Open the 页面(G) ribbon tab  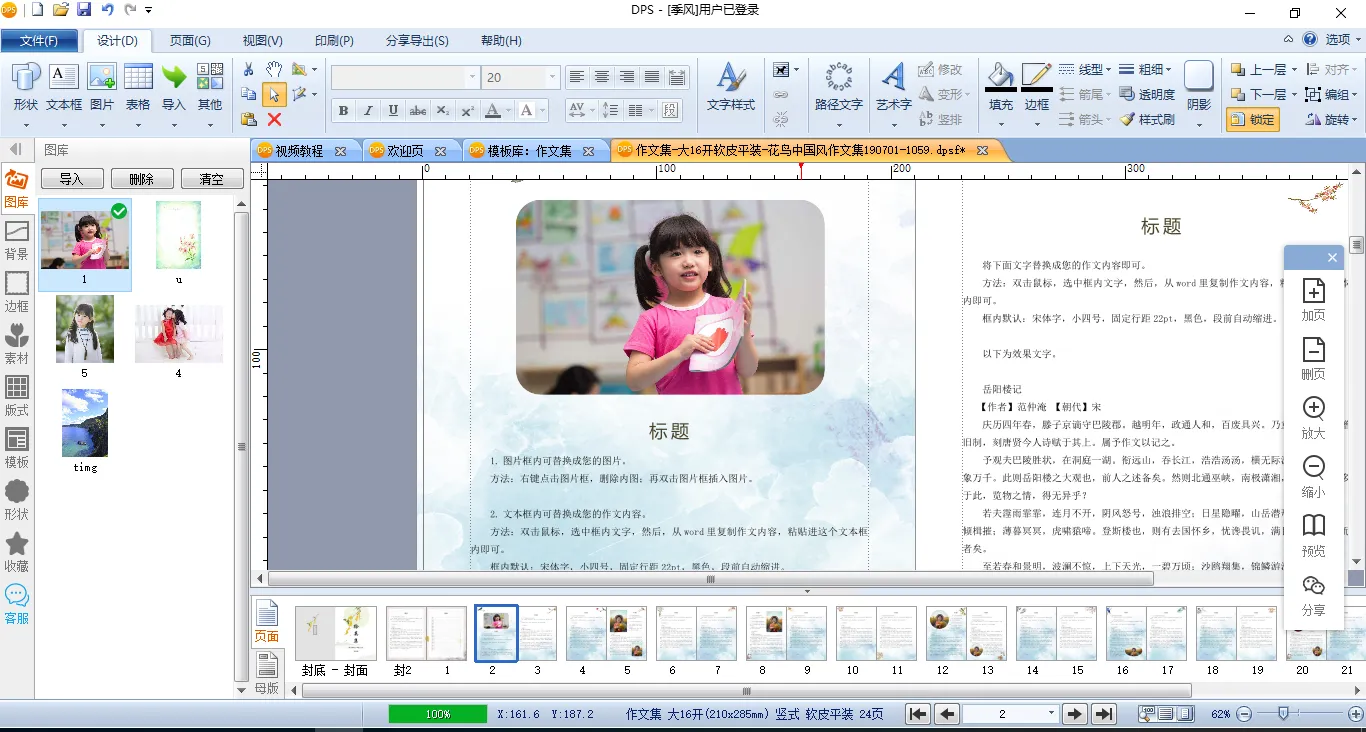click(x=189, y=41)
